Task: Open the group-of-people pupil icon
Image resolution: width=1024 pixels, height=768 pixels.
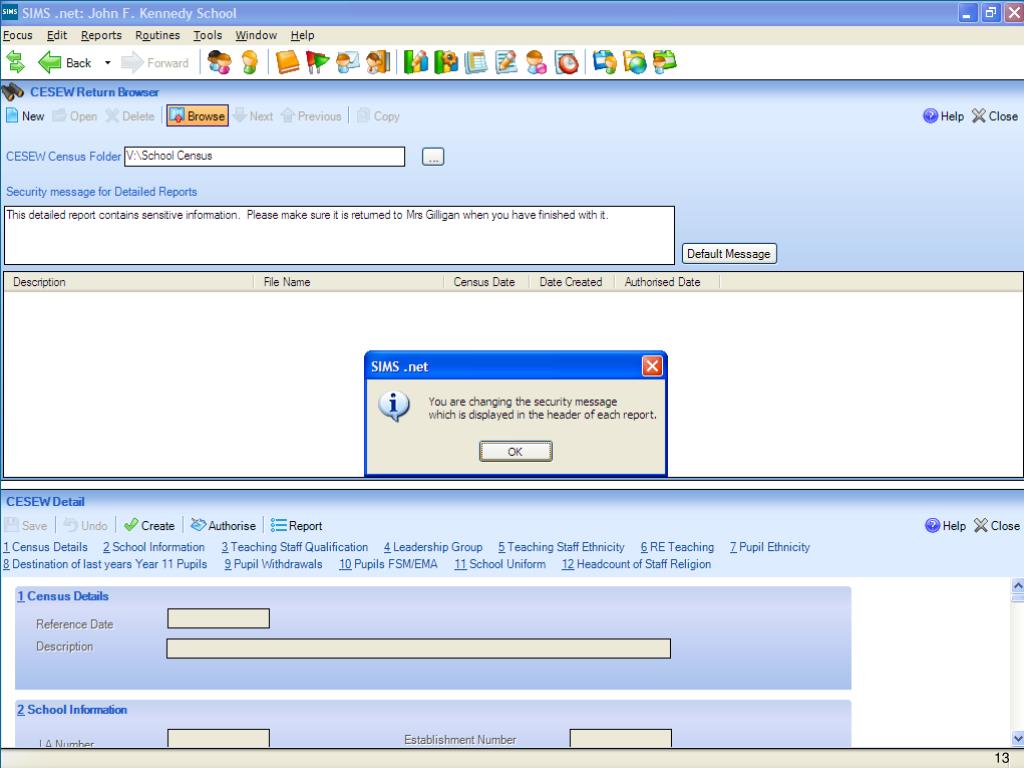Action: pos(219,63)
